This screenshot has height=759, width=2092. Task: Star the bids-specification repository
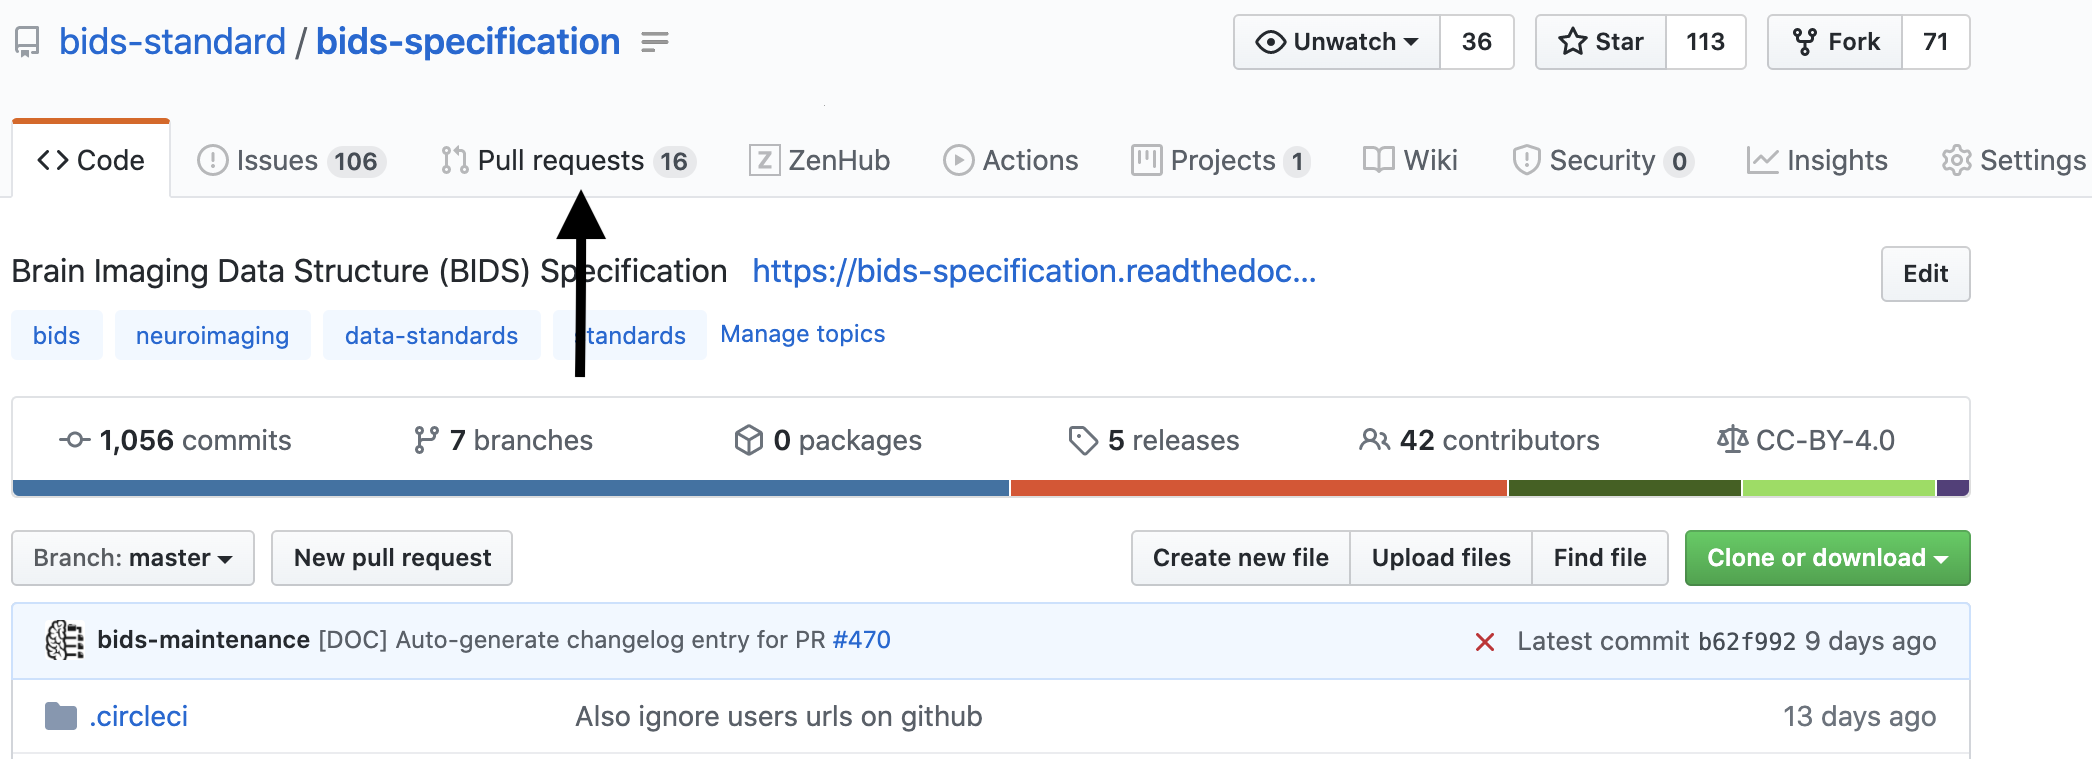click(x=1601, y=42)
